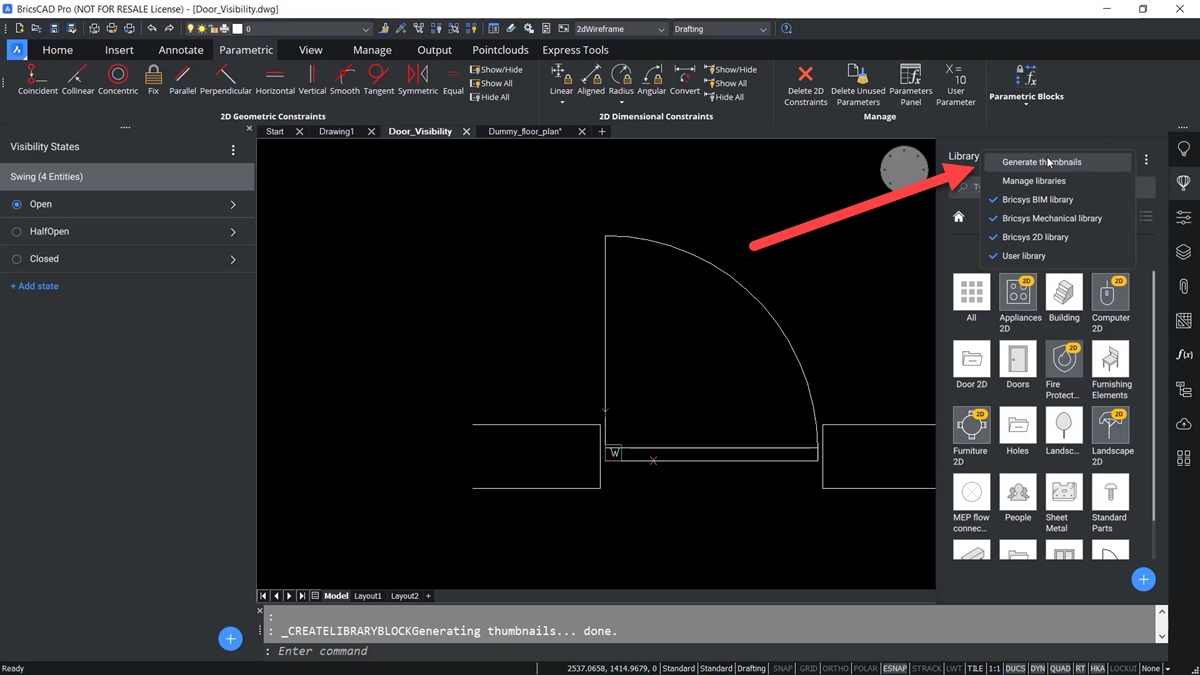The height and width of the screenshot is (675, 1200).
Task: Select the Parametric Blocks tool
Action: coord(1026,80)
